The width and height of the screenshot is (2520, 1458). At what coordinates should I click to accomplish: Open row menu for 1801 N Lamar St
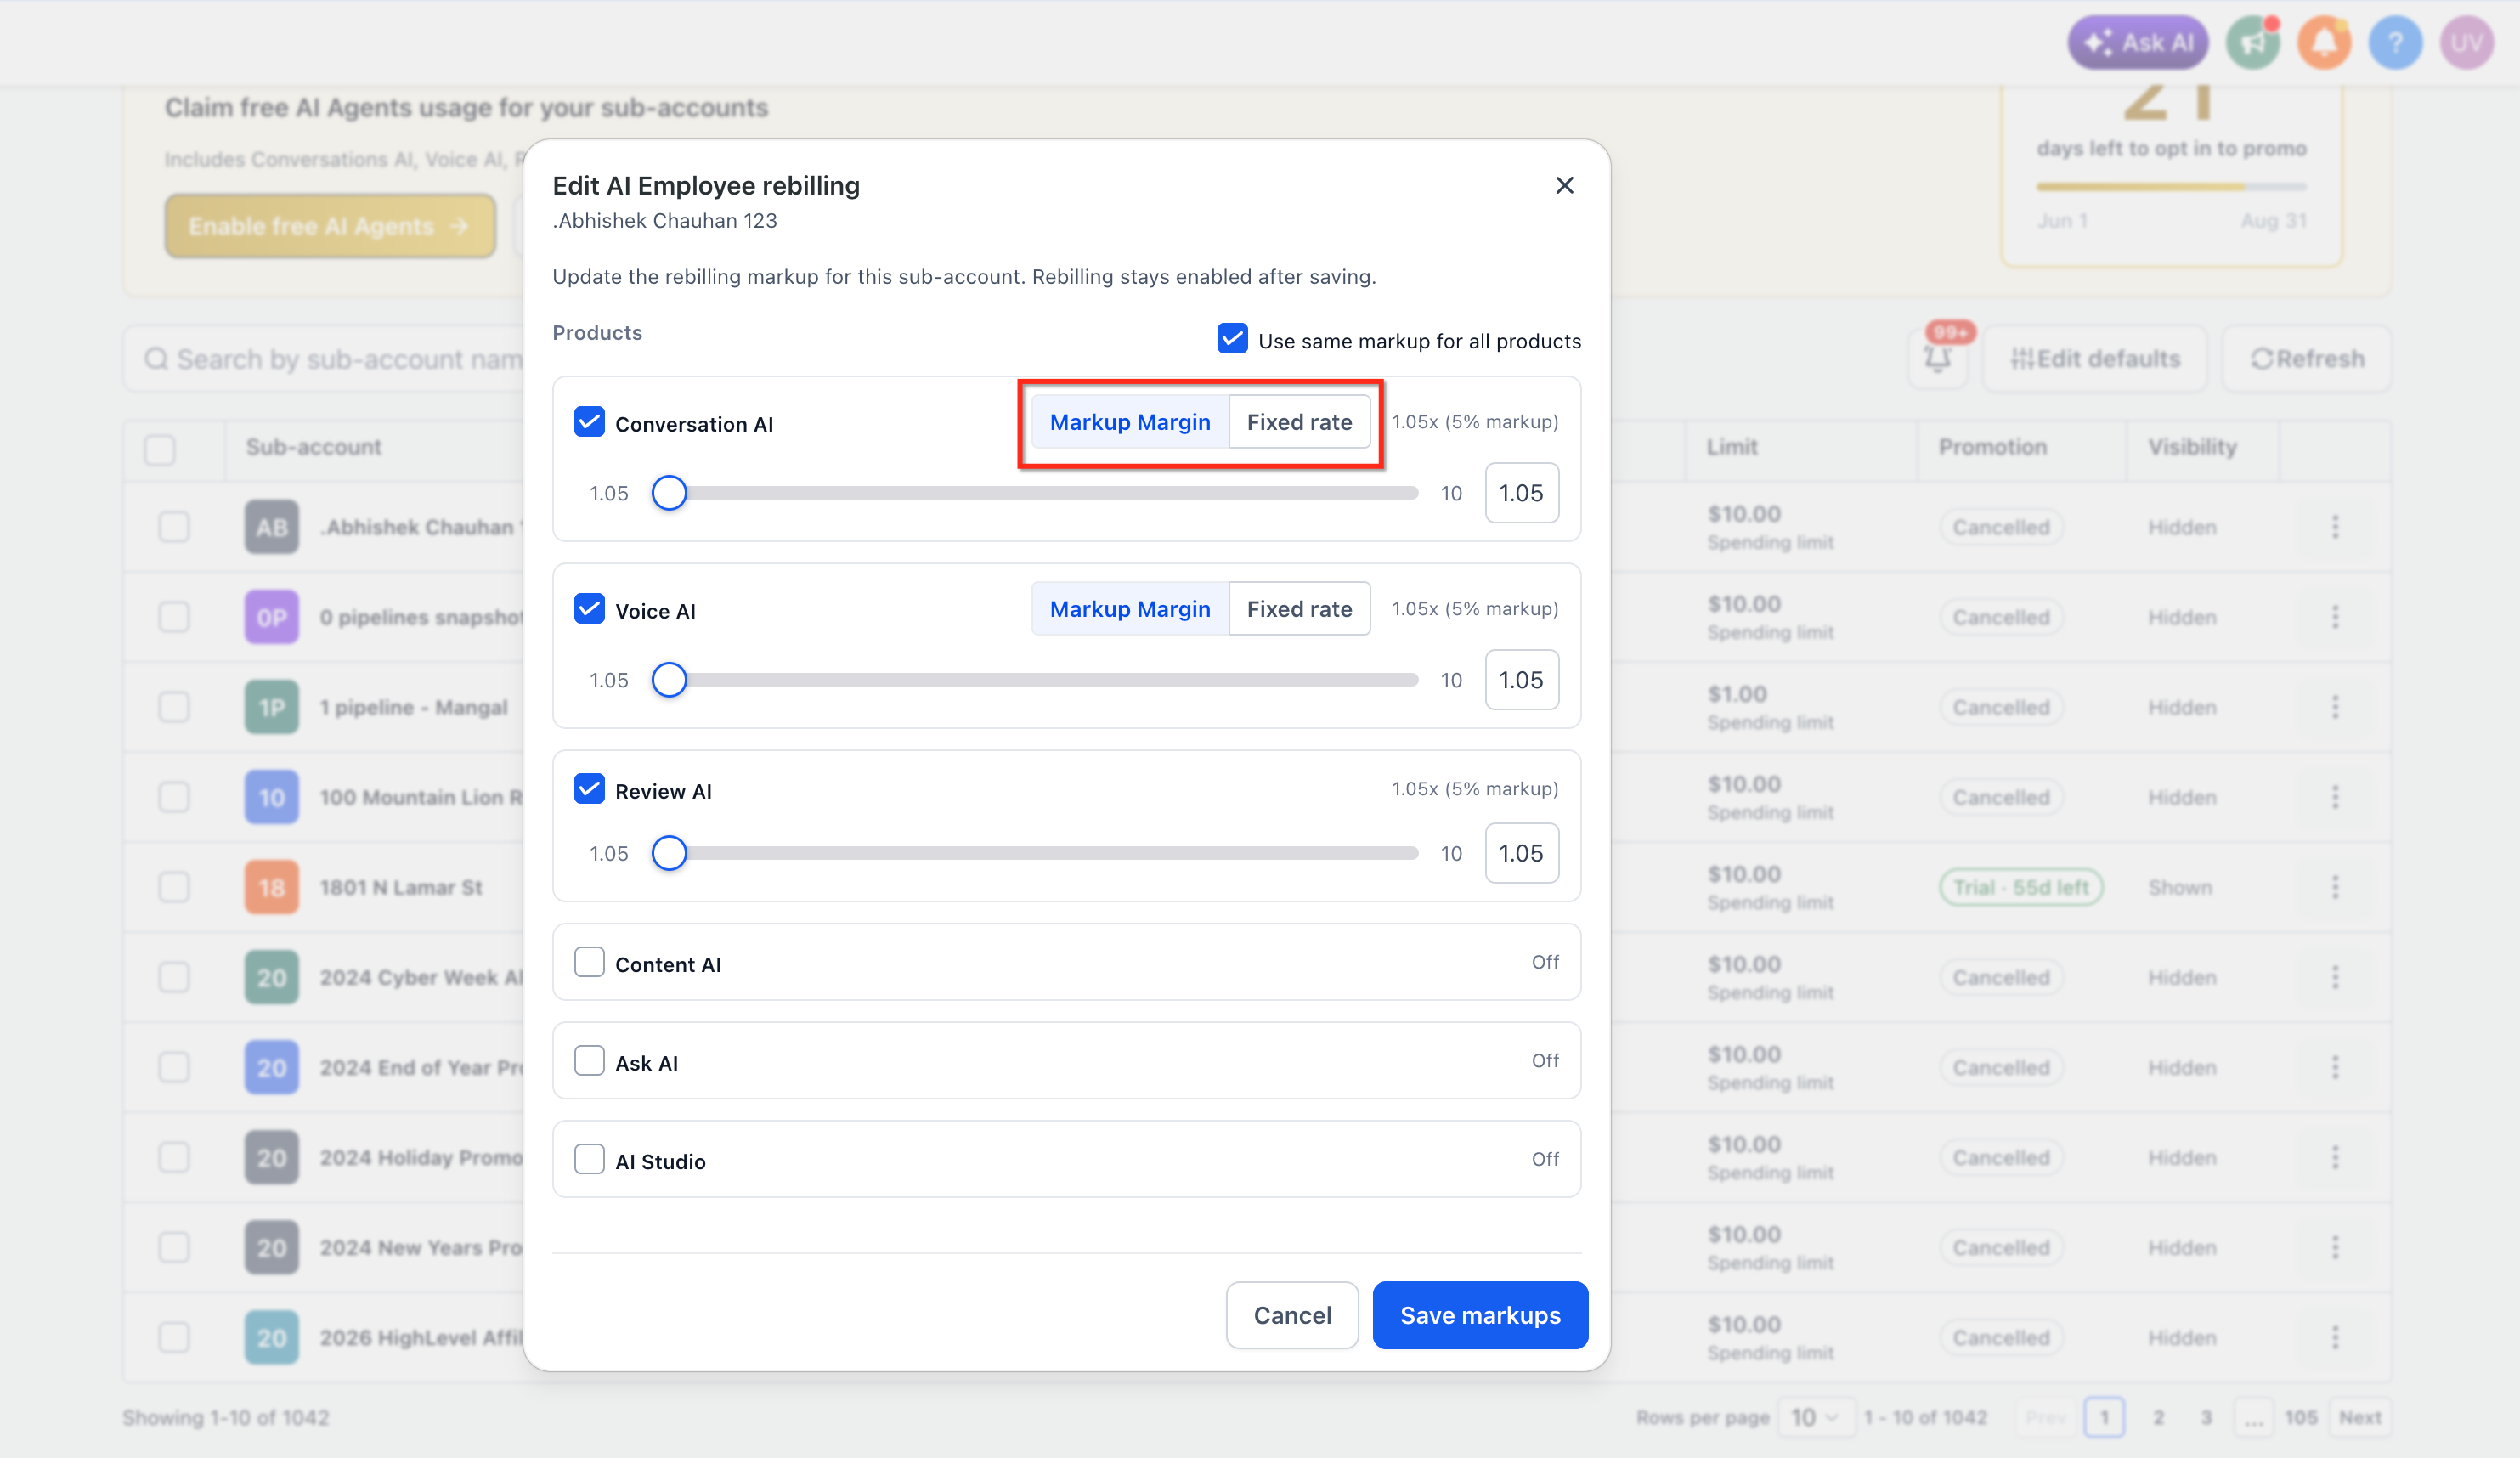click(2335, 887)
